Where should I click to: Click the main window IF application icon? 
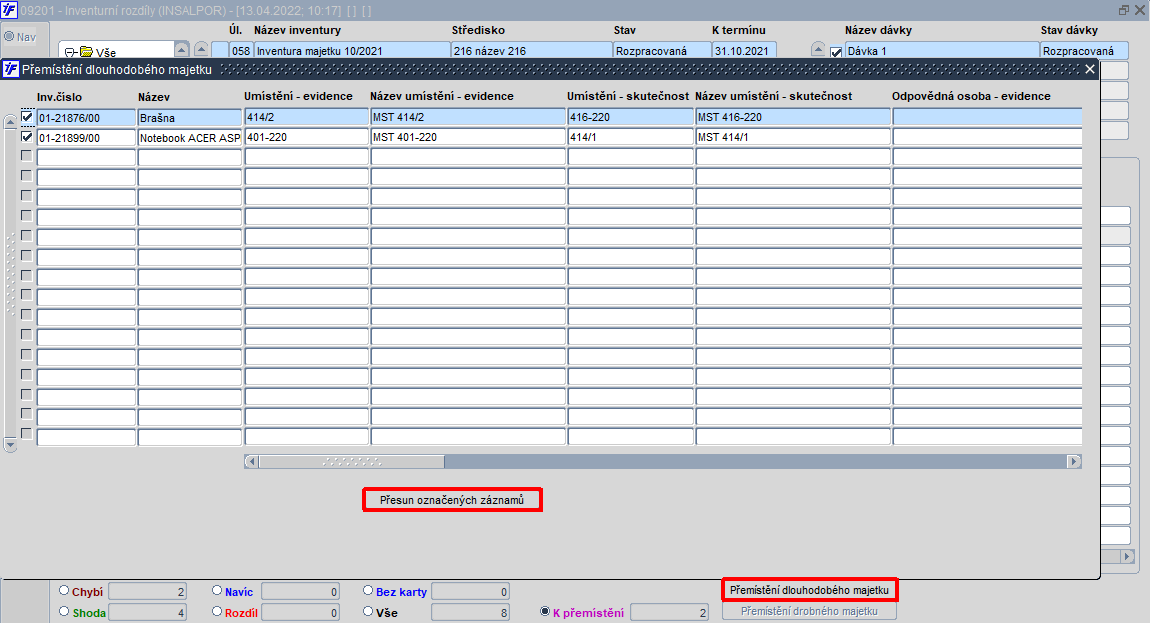tap(9, 10)
